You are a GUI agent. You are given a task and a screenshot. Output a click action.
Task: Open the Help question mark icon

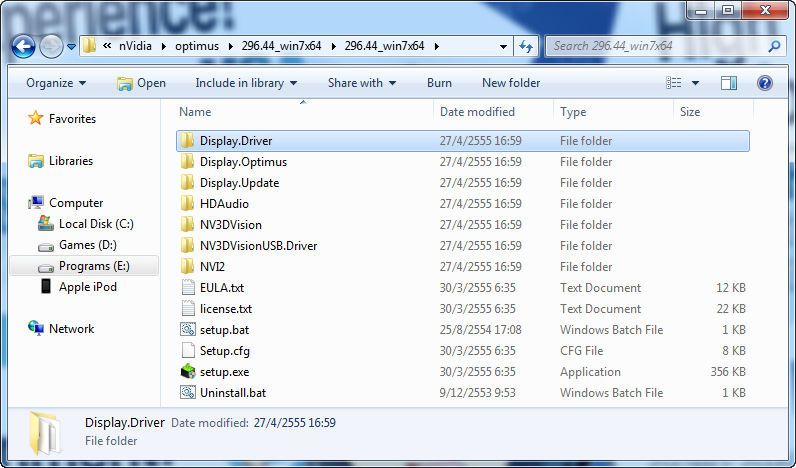point(765,83)
